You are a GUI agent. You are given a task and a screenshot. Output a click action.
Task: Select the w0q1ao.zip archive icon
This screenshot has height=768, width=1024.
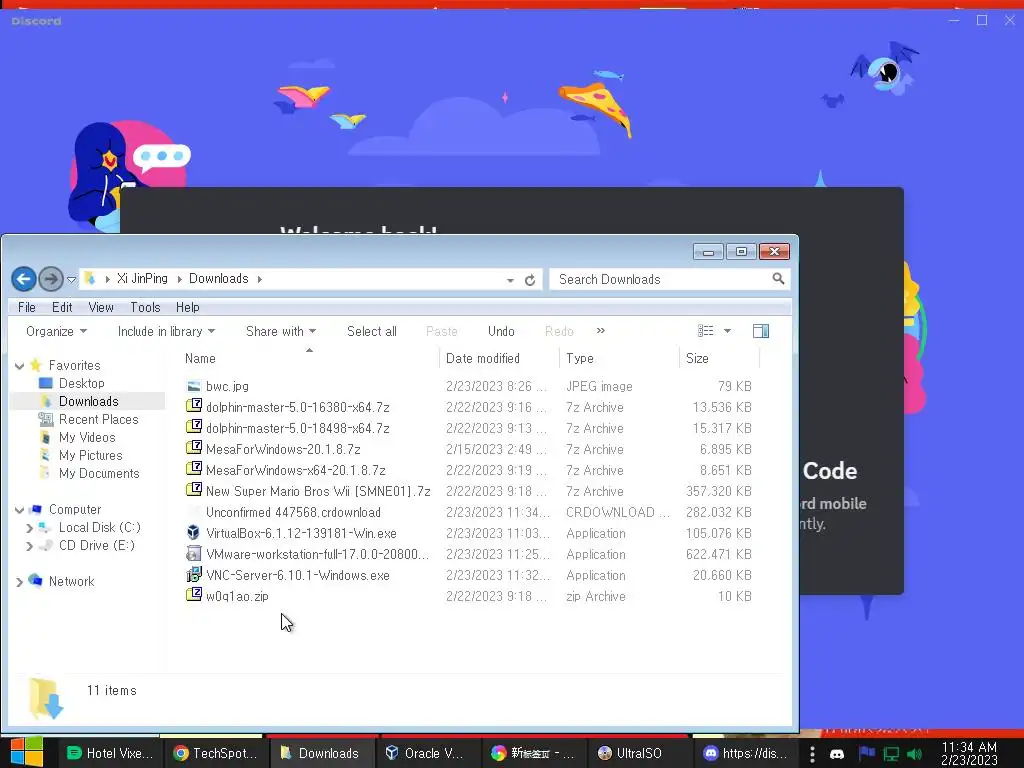coord(193,594)
